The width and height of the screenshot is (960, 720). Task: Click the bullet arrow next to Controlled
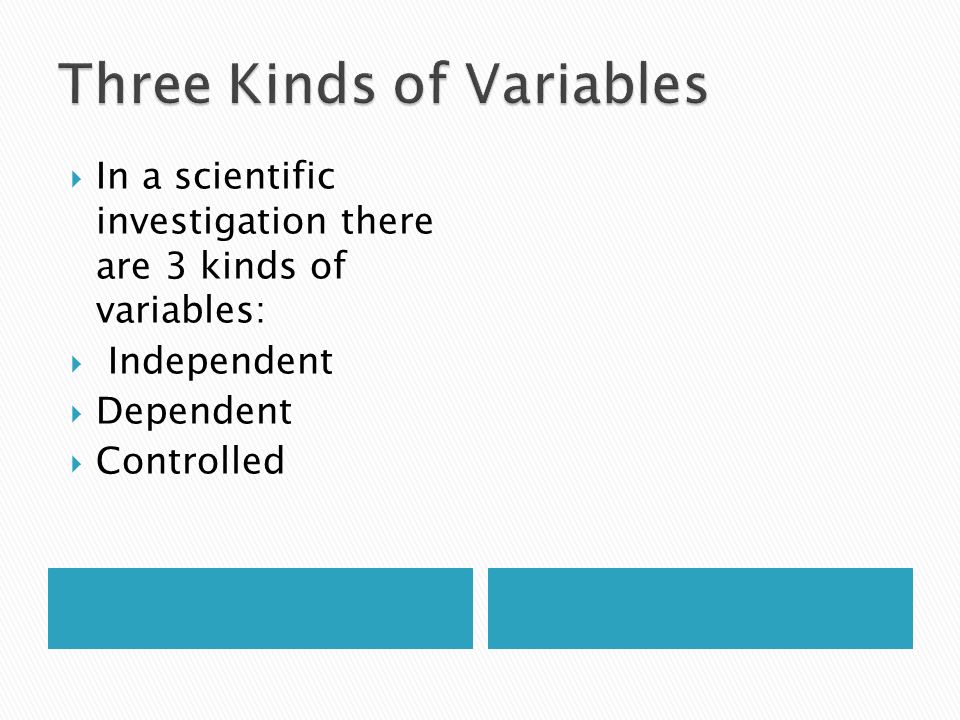[x=76, y=464]
